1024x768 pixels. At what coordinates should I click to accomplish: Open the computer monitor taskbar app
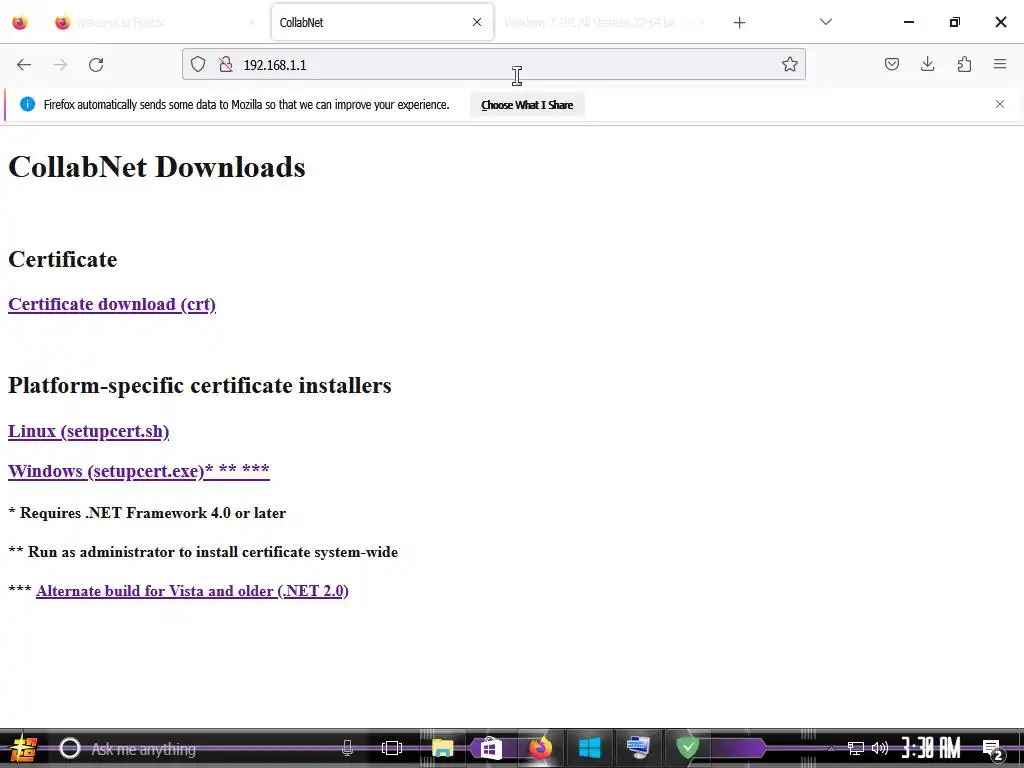point(638,748)
